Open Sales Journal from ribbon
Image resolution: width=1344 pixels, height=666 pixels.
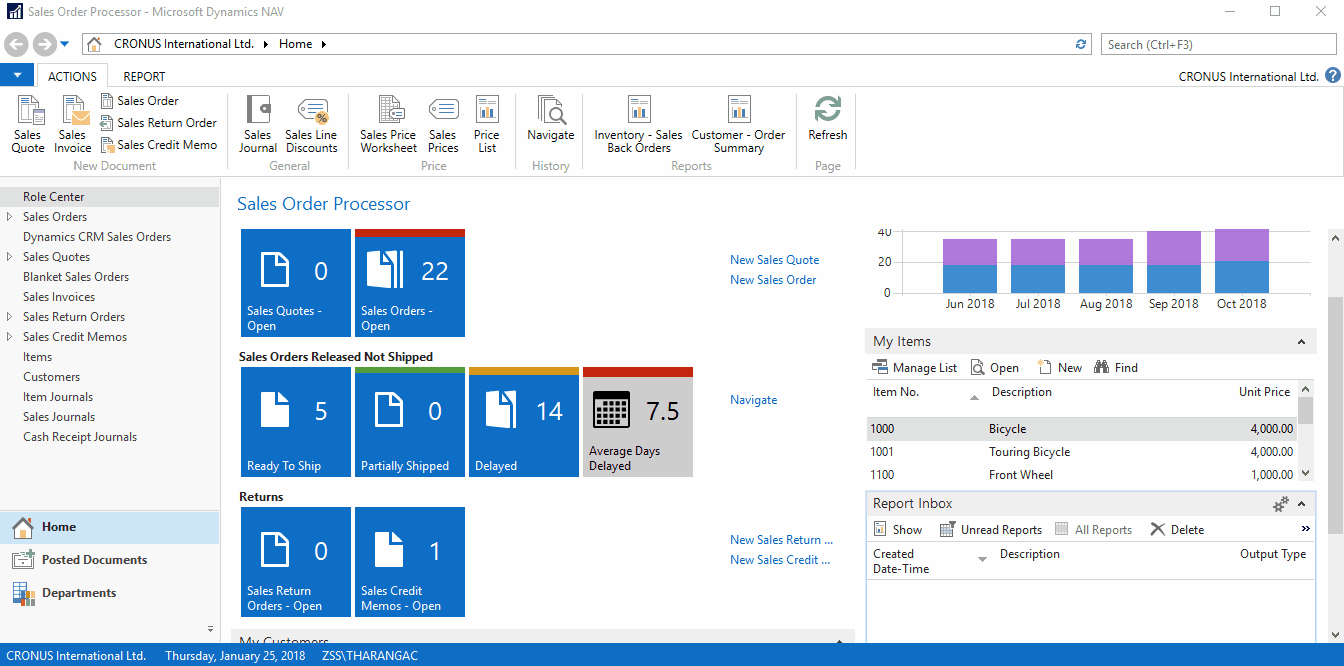tap(257, 125)
